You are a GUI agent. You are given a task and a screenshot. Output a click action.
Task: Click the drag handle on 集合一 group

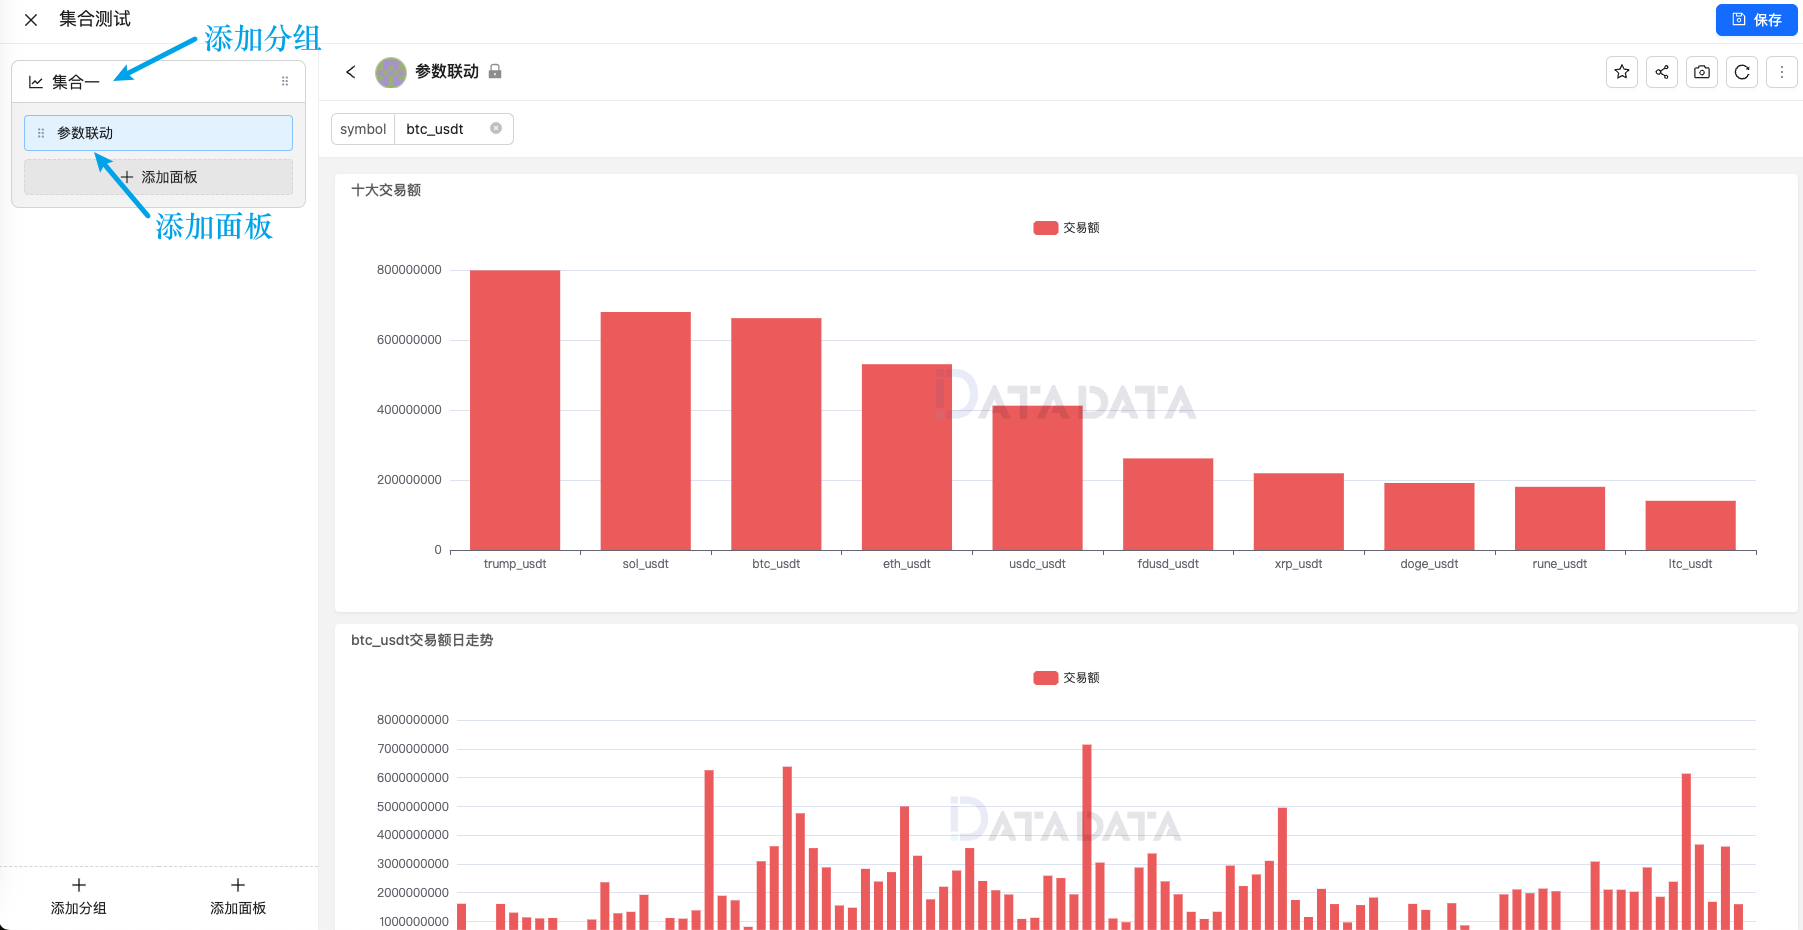285,82
